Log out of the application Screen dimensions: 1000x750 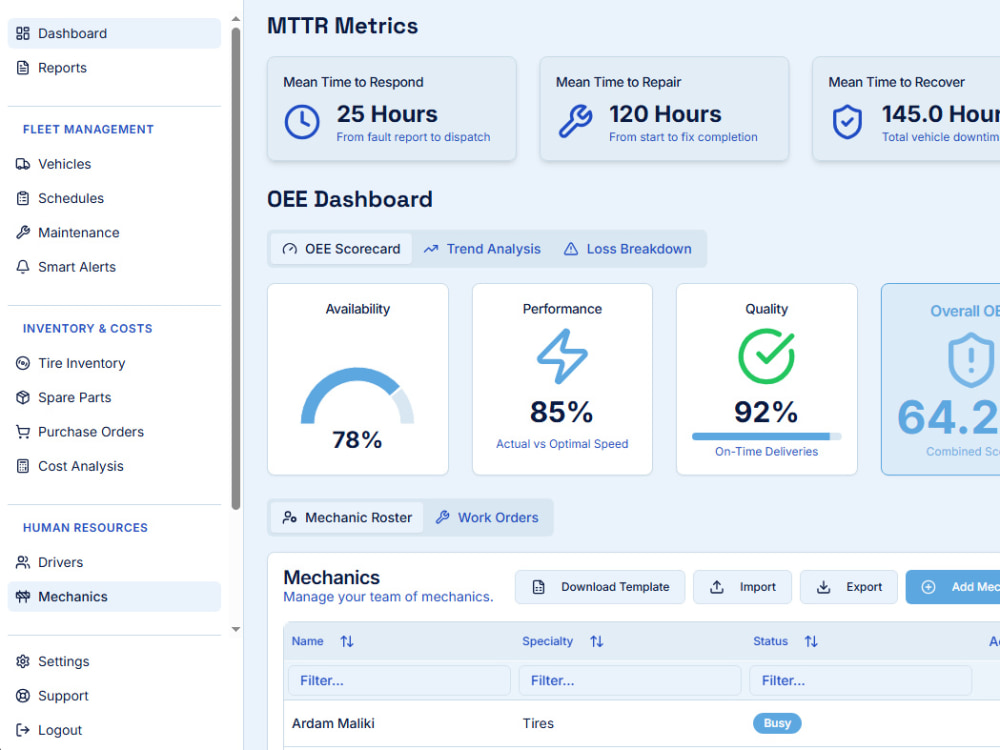click(x=114, y=730)
